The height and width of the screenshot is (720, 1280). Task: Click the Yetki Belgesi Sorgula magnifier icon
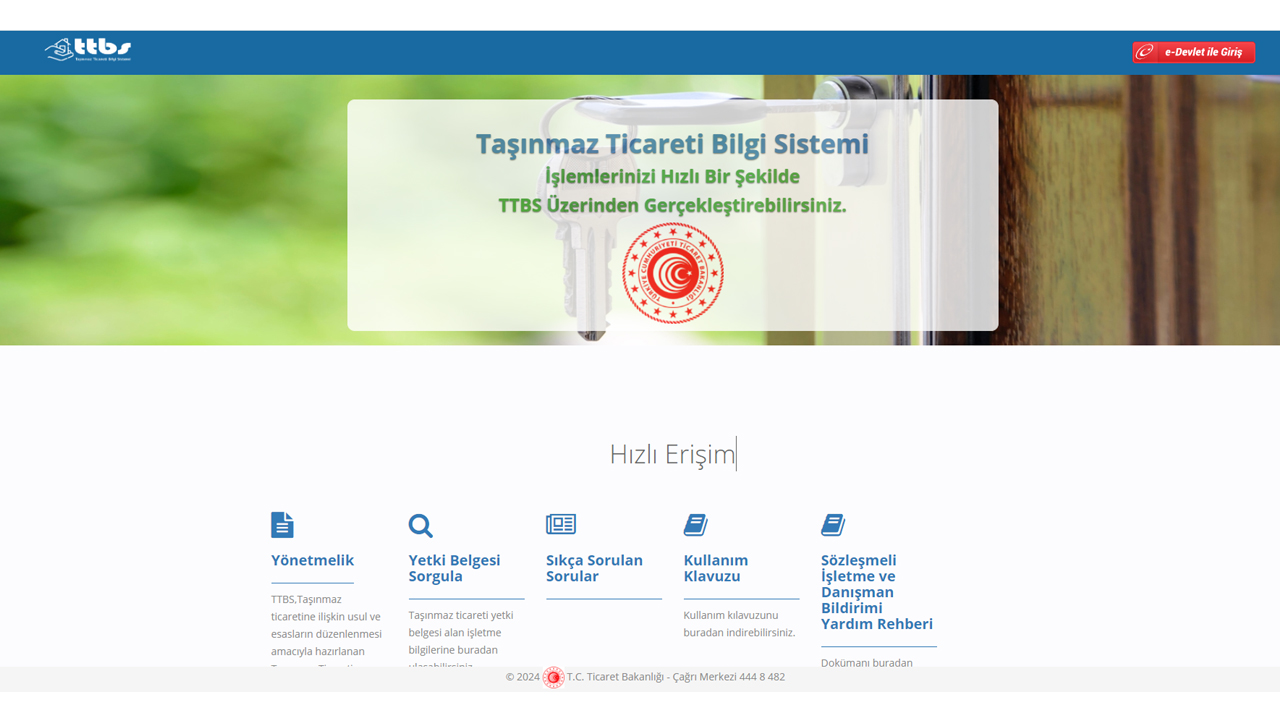coord(420,524)
